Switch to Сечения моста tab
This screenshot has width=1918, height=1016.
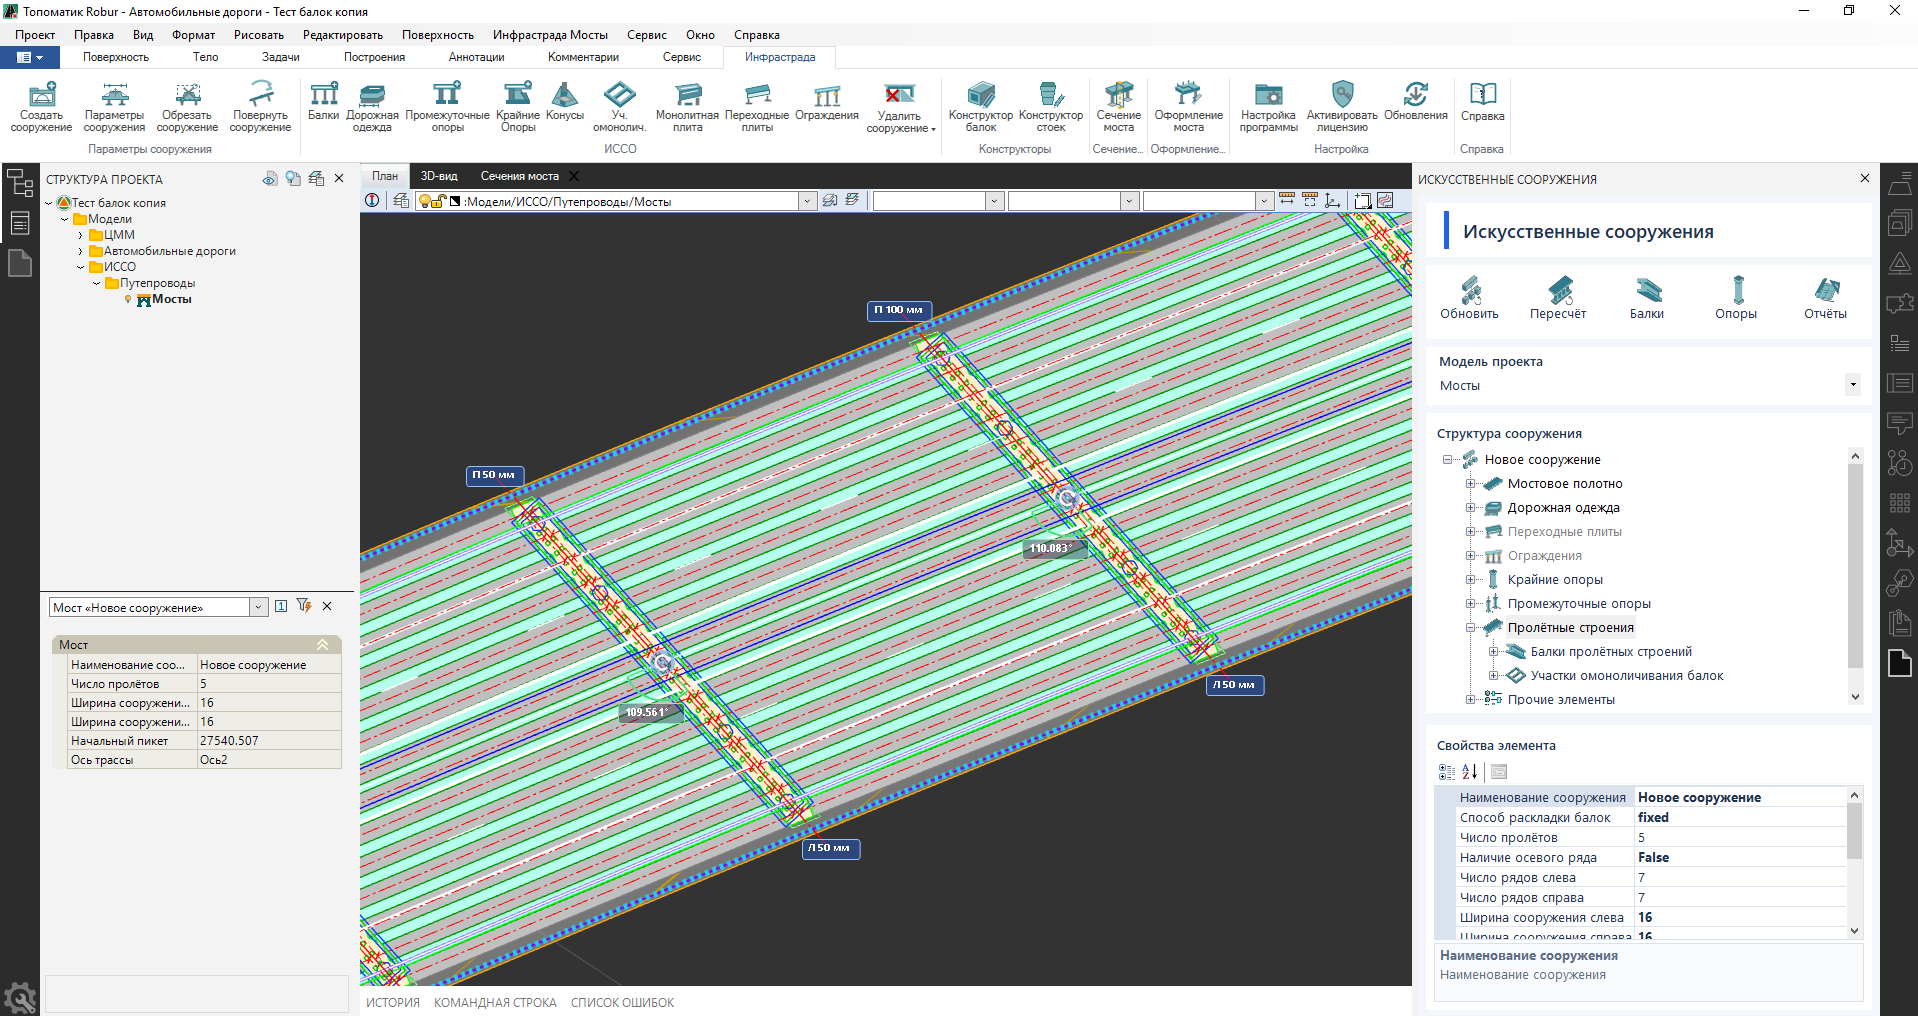click(519, 176)
